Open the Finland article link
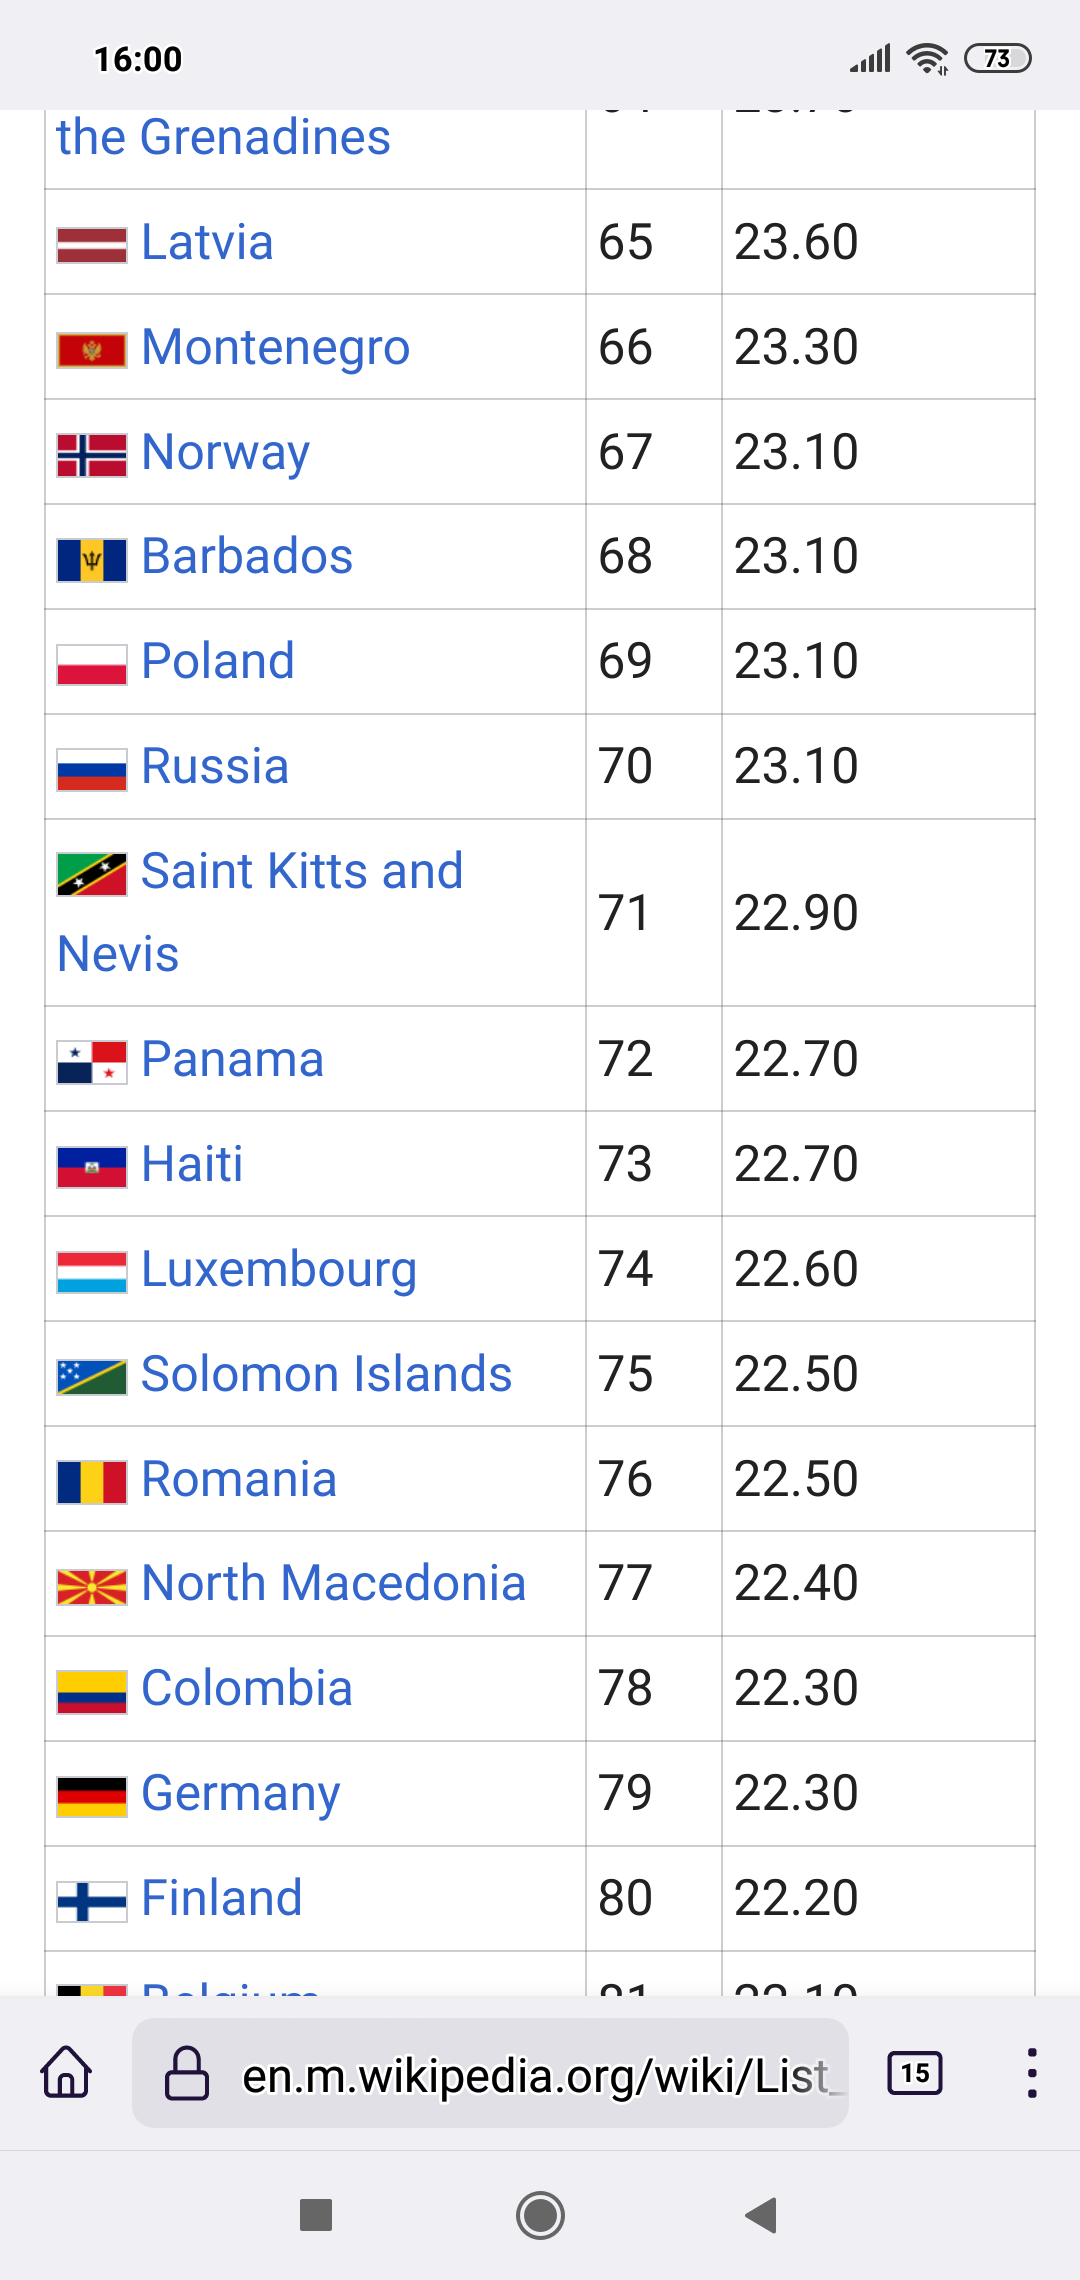The height and width of the screenshot is (2280, 1080). coord(221,1898)
